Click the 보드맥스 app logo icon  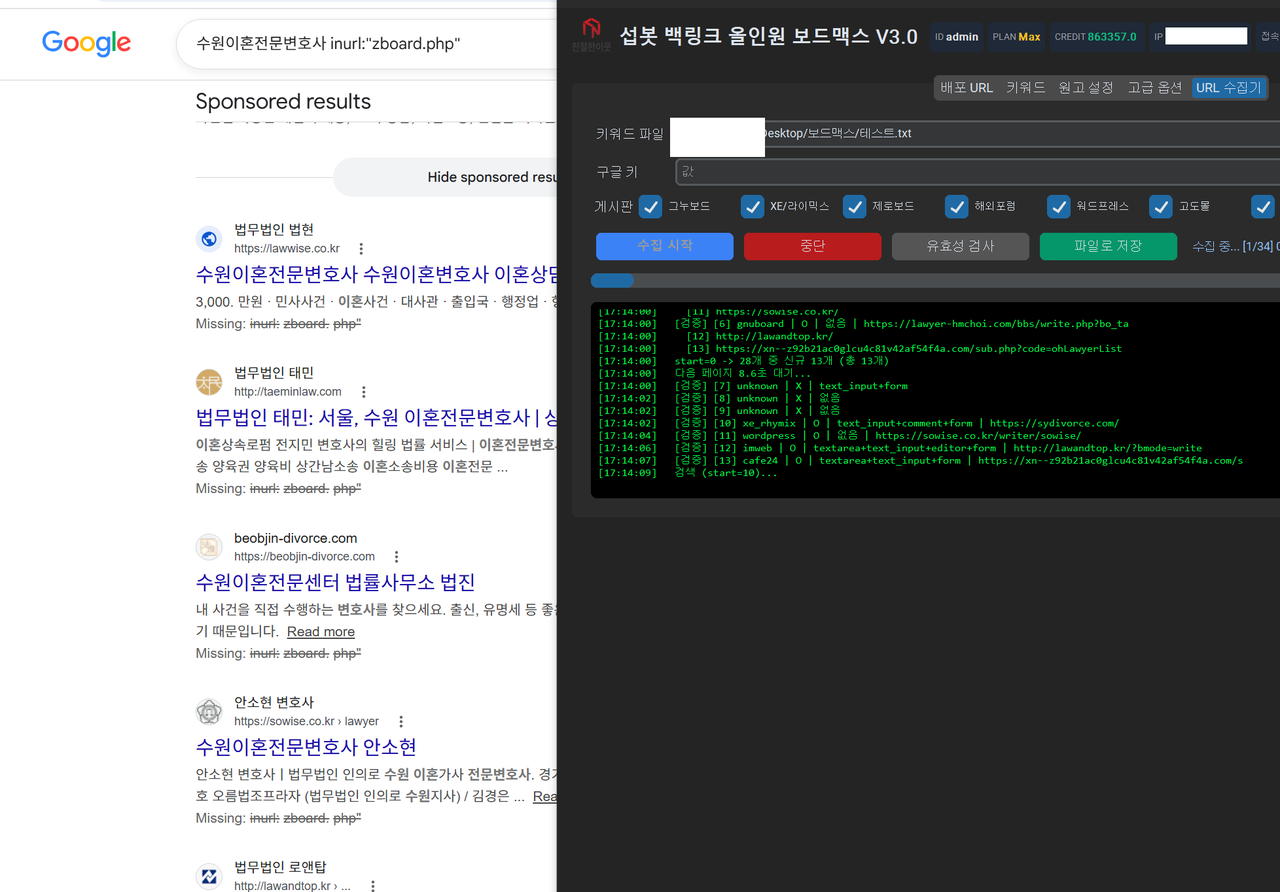pos(591,28)
